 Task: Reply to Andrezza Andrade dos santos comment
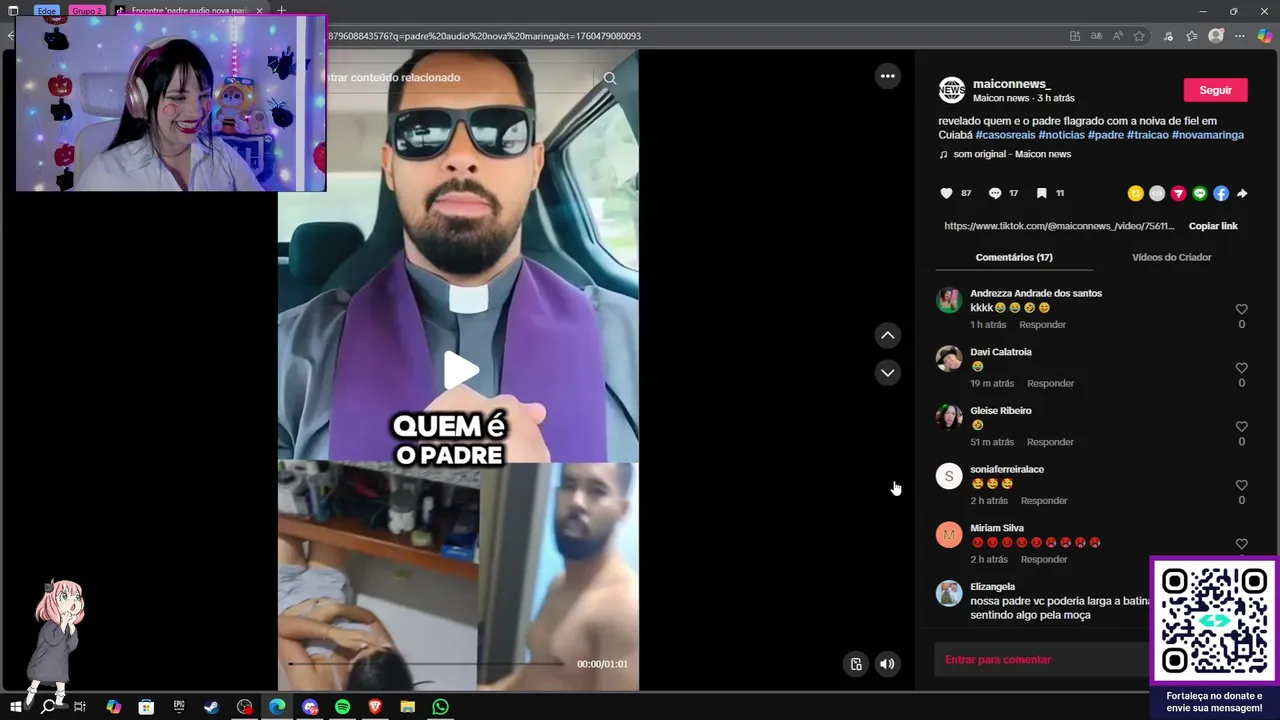tap(1042, 325)
